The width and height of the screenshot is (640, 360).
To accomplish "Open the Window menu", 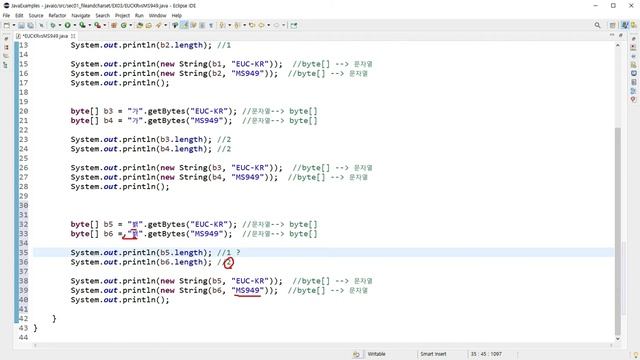I will (x=158, y=16).
